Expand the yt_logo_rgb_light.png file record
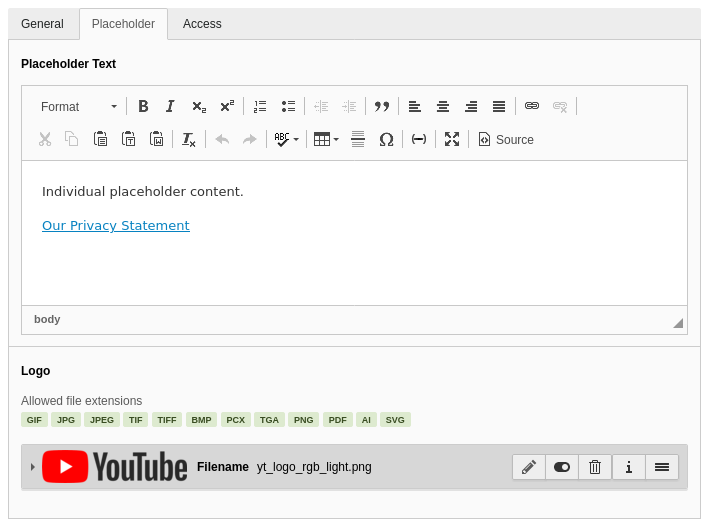Viewport: 709px width, 526px height. click(33, 467)
